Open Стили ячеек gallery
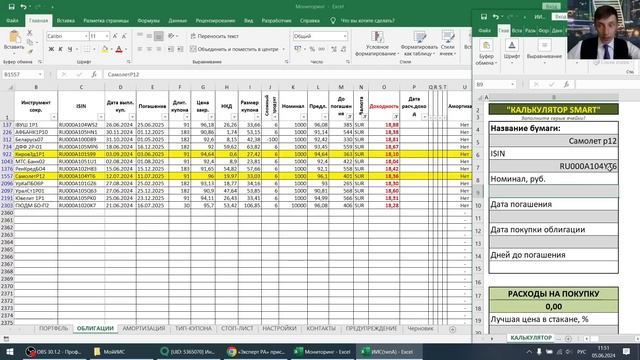The width and height of the screenshot is (640, 360). tap(448, 44)
